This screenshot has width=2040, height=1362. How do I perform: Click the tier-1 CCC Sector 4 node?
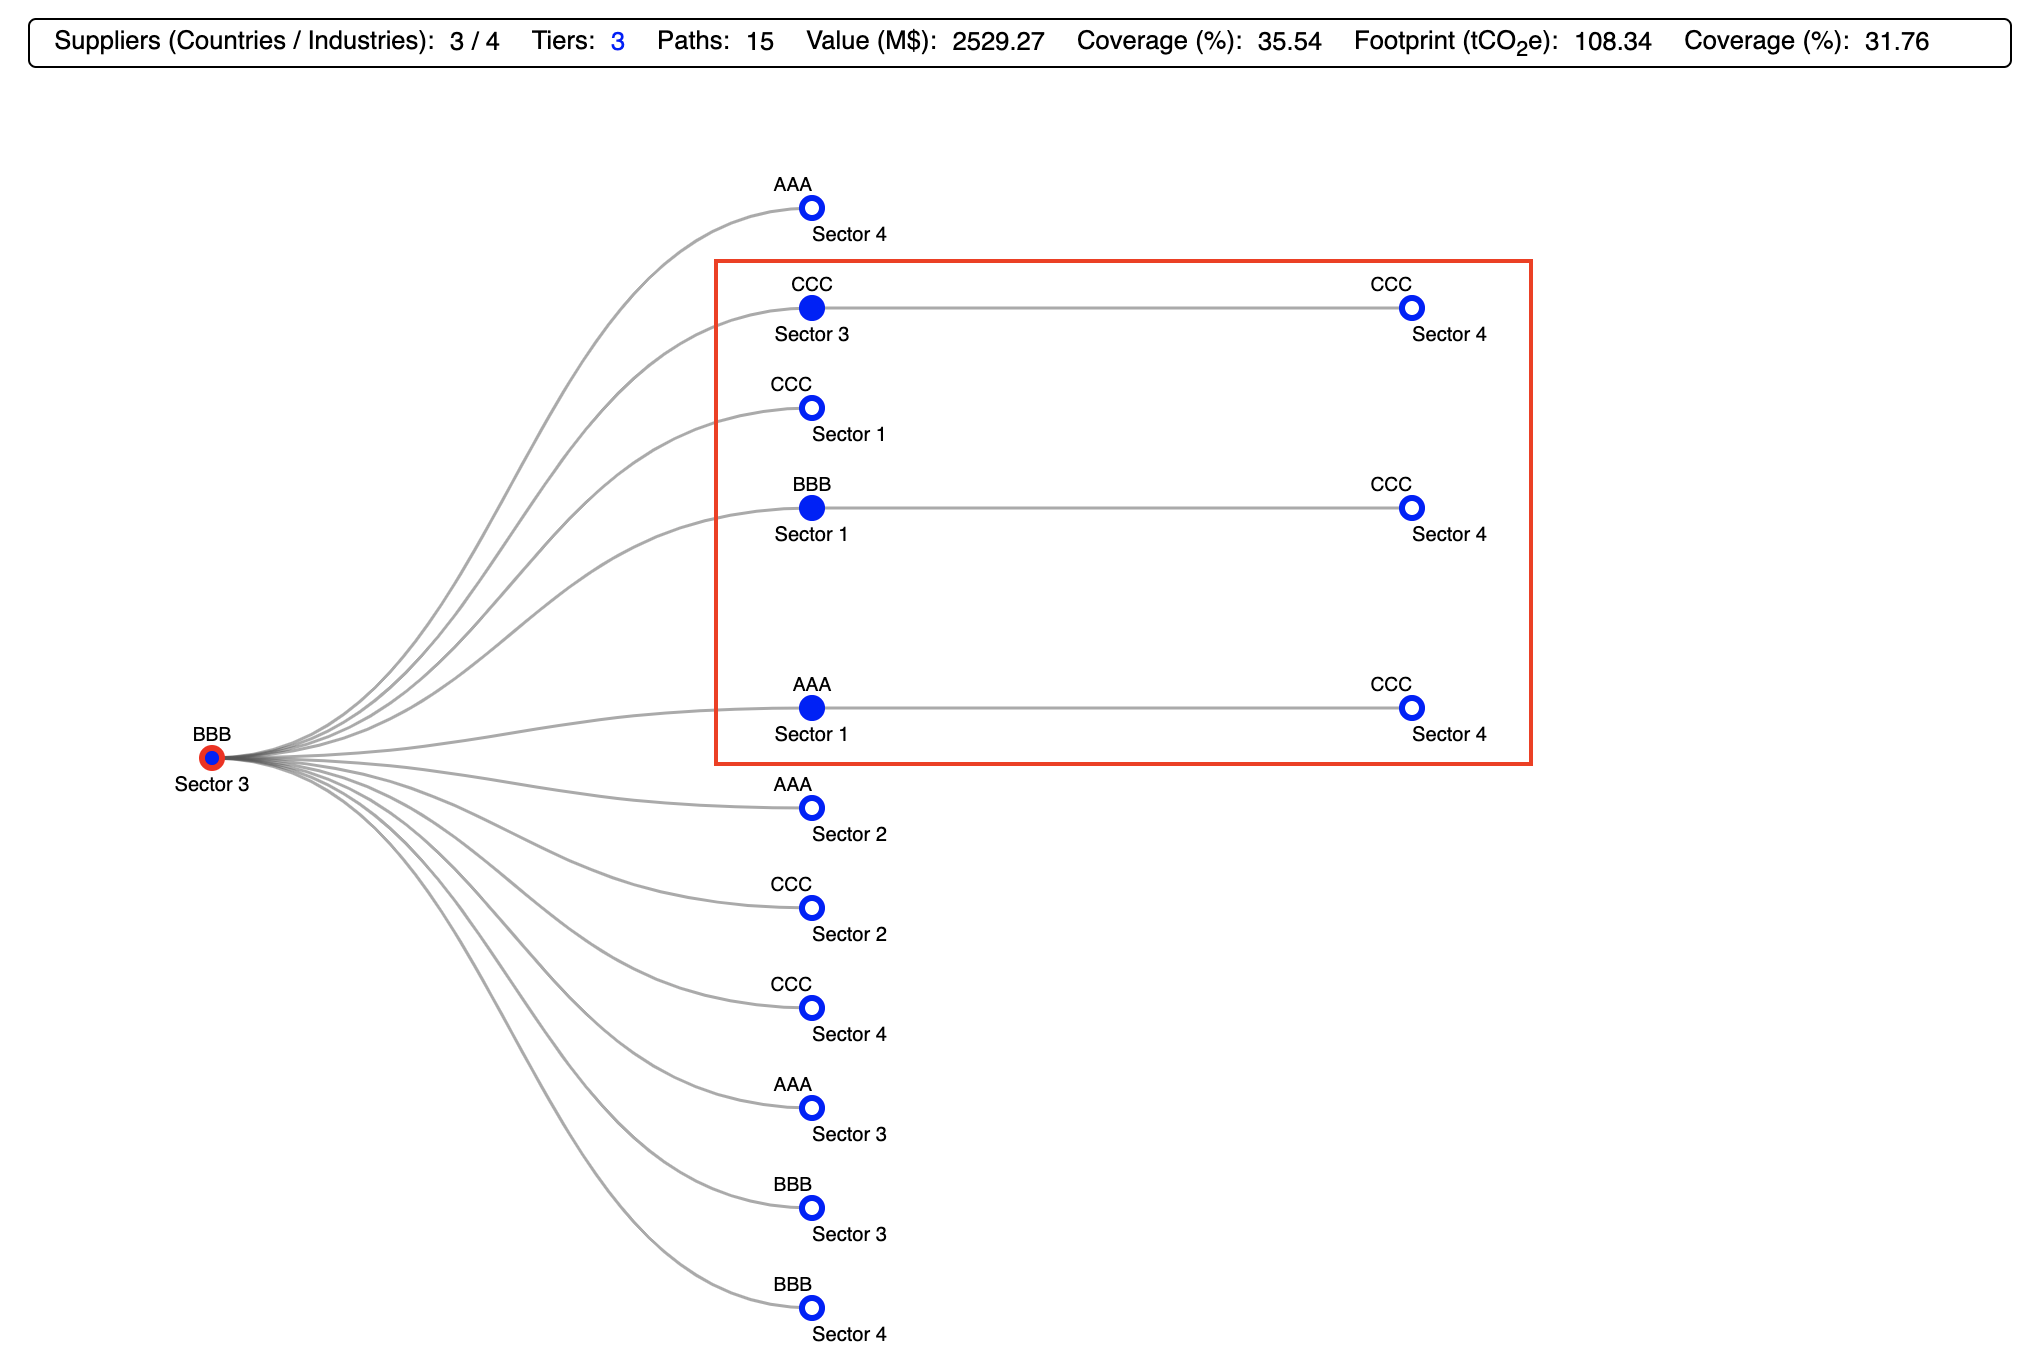[x=812, y=1008]
